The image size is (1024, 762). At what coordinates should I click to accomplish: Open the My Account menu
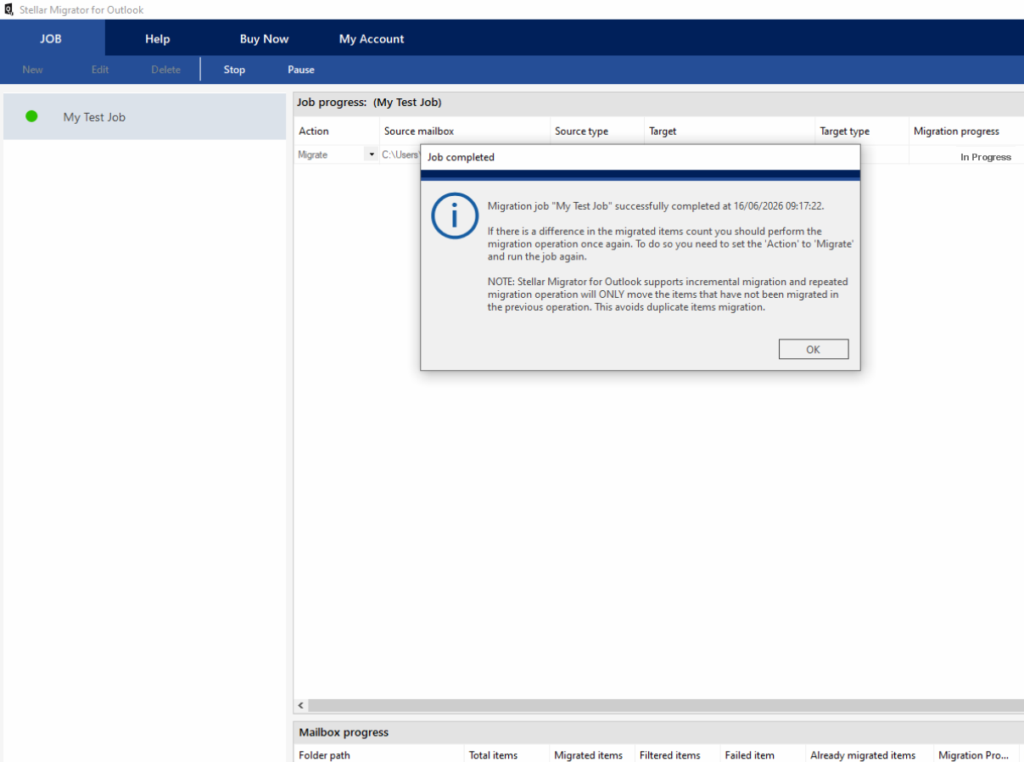click(x=371, y=39)
